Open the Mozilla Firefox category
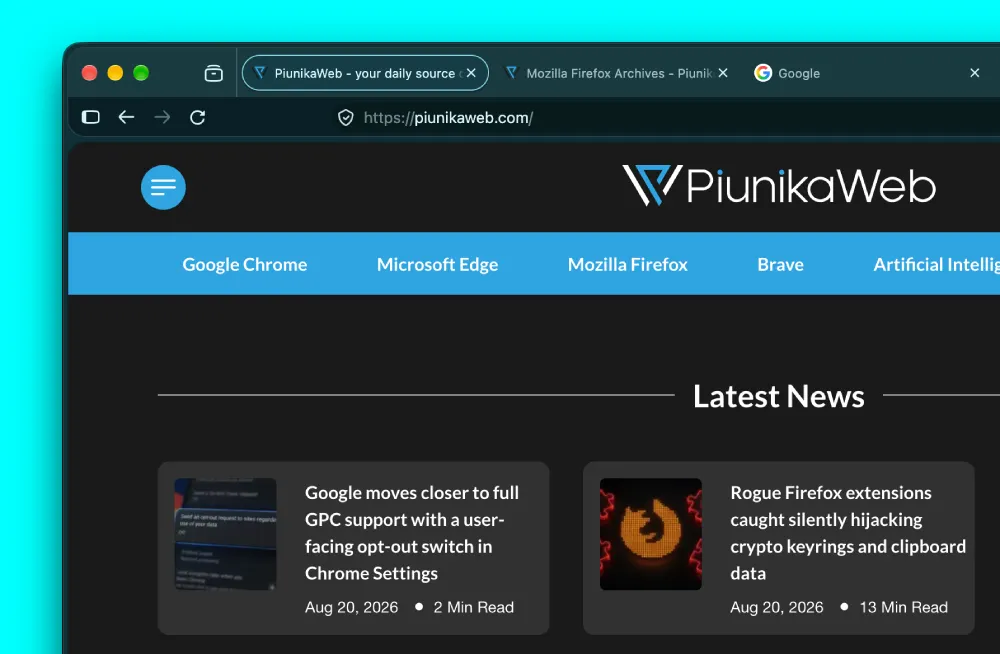The image size is (1000, 654). click(628, 264)
